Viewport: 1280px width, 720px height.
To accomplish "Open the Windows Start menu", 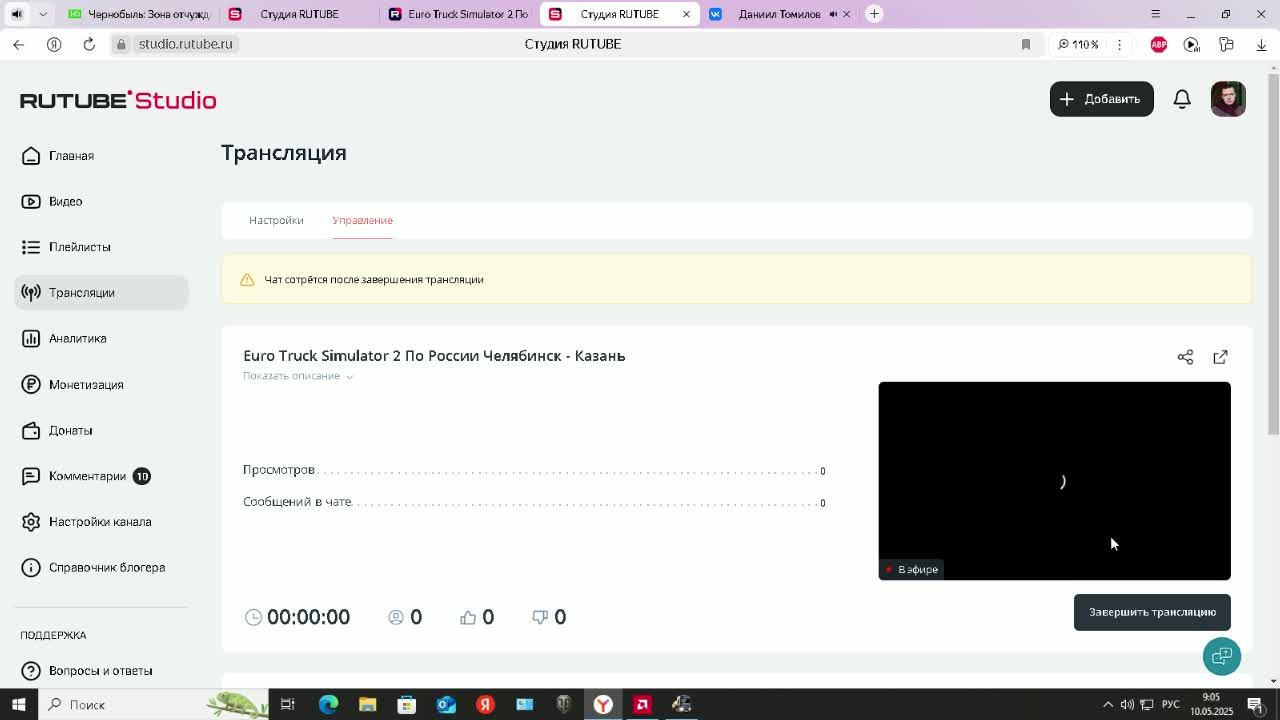I will 18,704.
